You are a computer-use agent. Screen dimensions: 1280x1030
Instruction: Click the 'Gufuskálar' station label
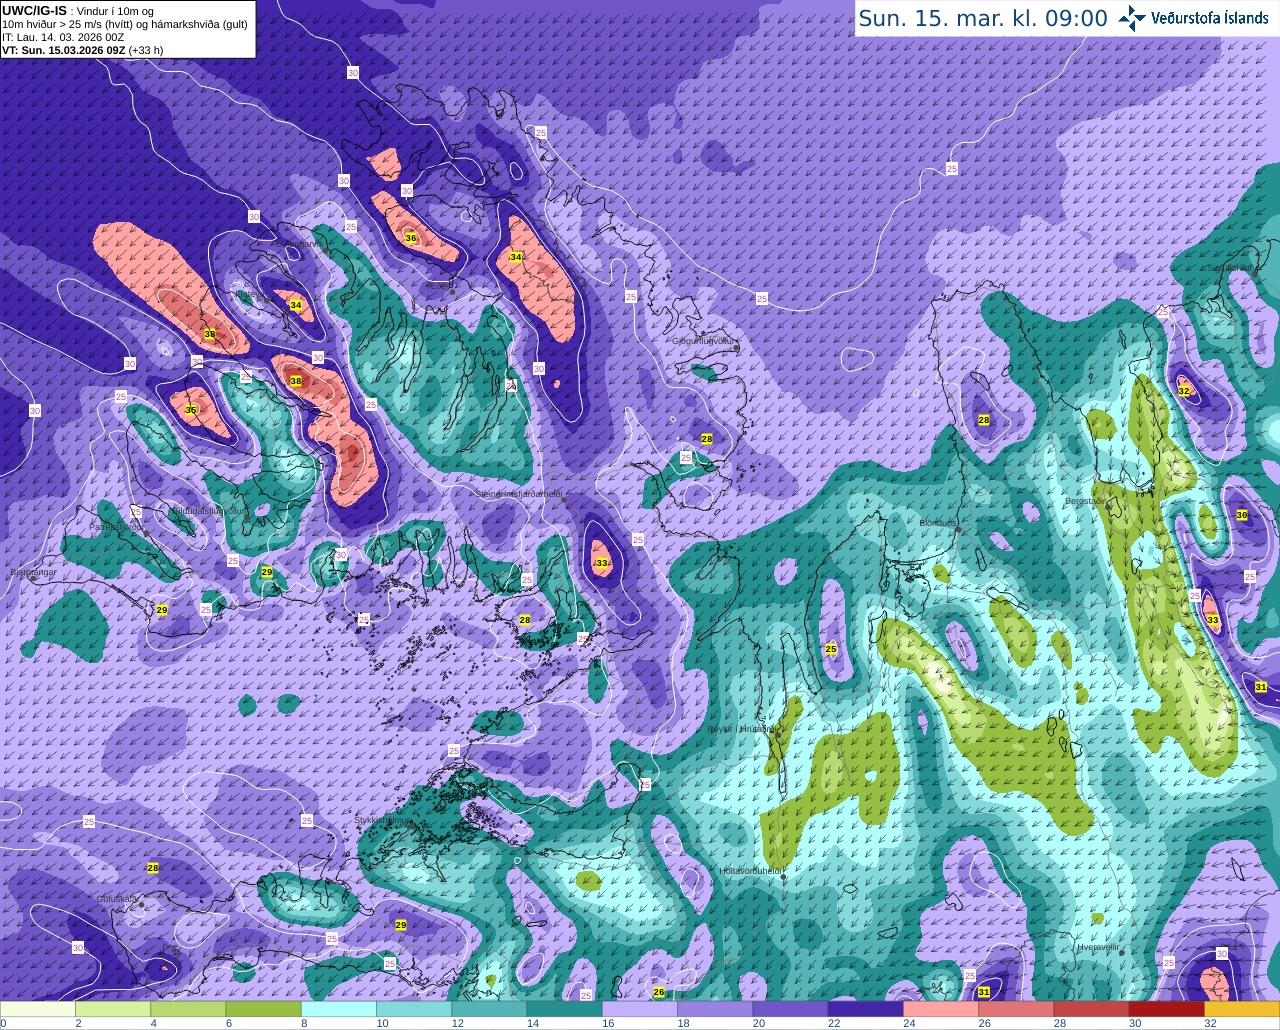pos(117,898)
